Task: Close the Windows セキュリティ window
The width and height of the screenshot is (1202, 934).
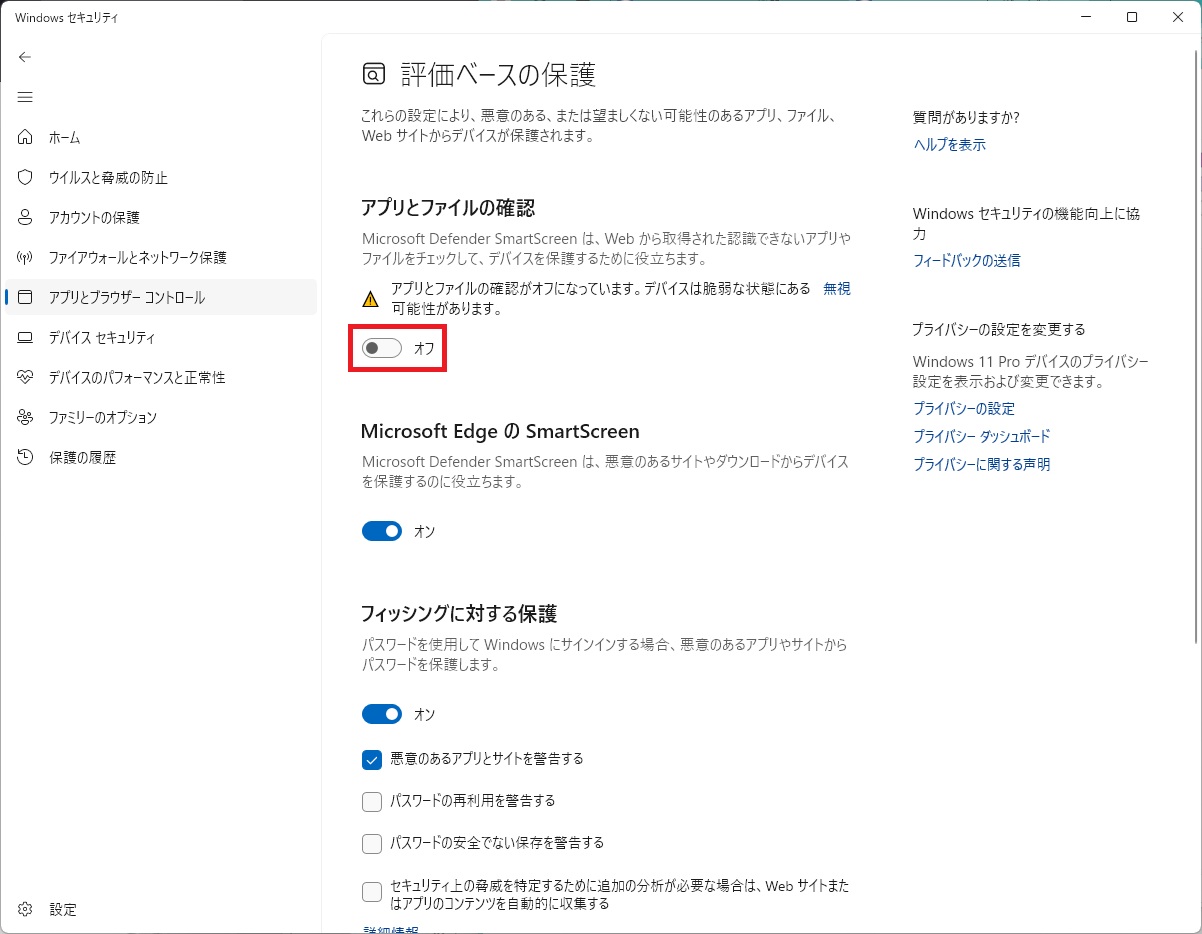Action: 1178,17
